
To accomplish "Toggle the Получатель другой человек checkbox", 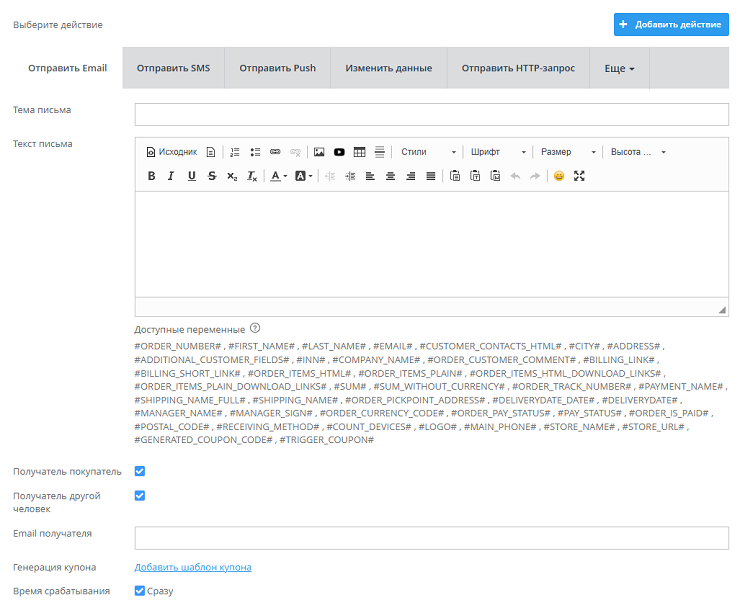I will point(140,495).
